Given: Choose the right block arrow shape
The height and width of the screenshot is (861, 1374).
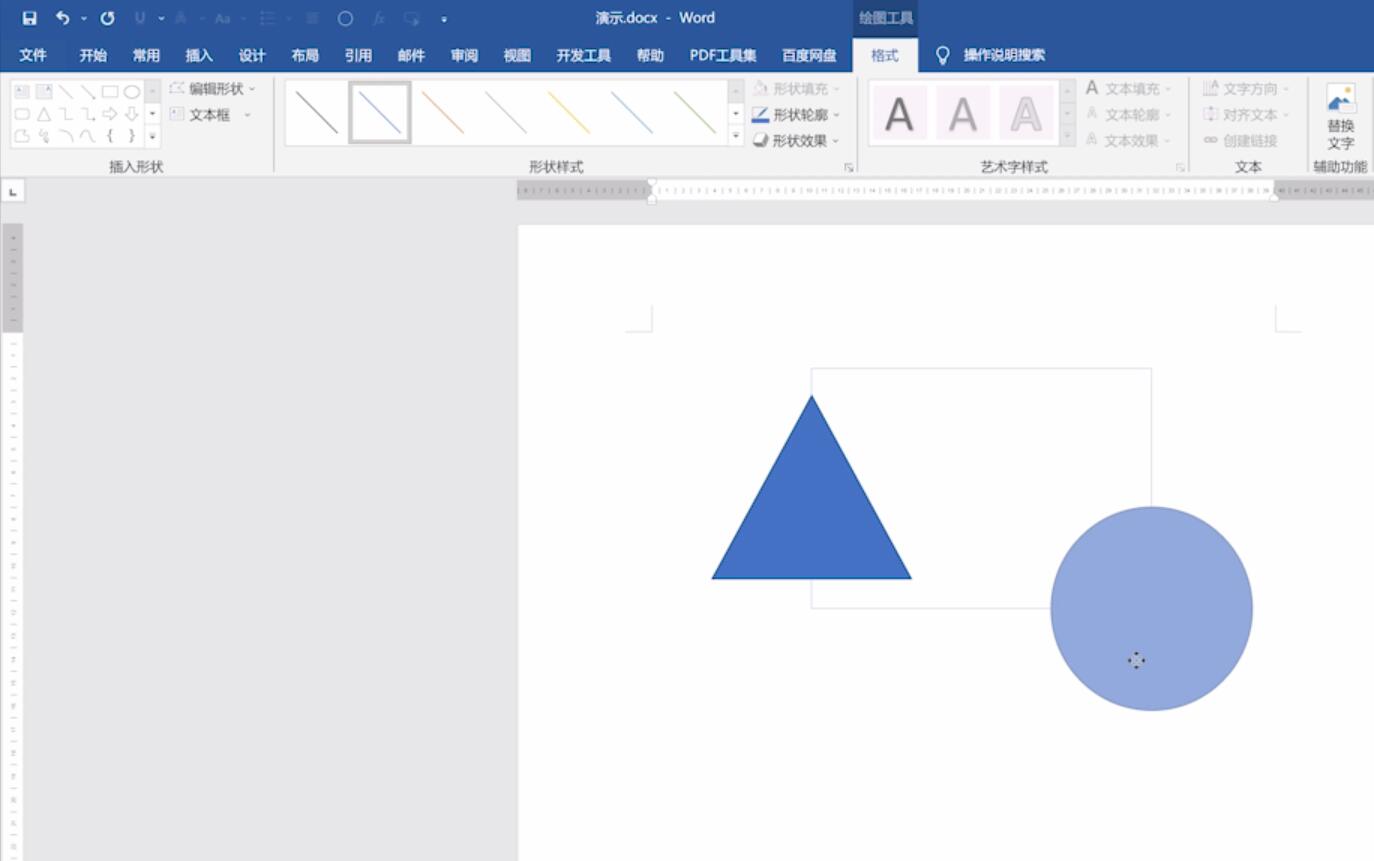Looking at the screenshot, I should 110,114.
